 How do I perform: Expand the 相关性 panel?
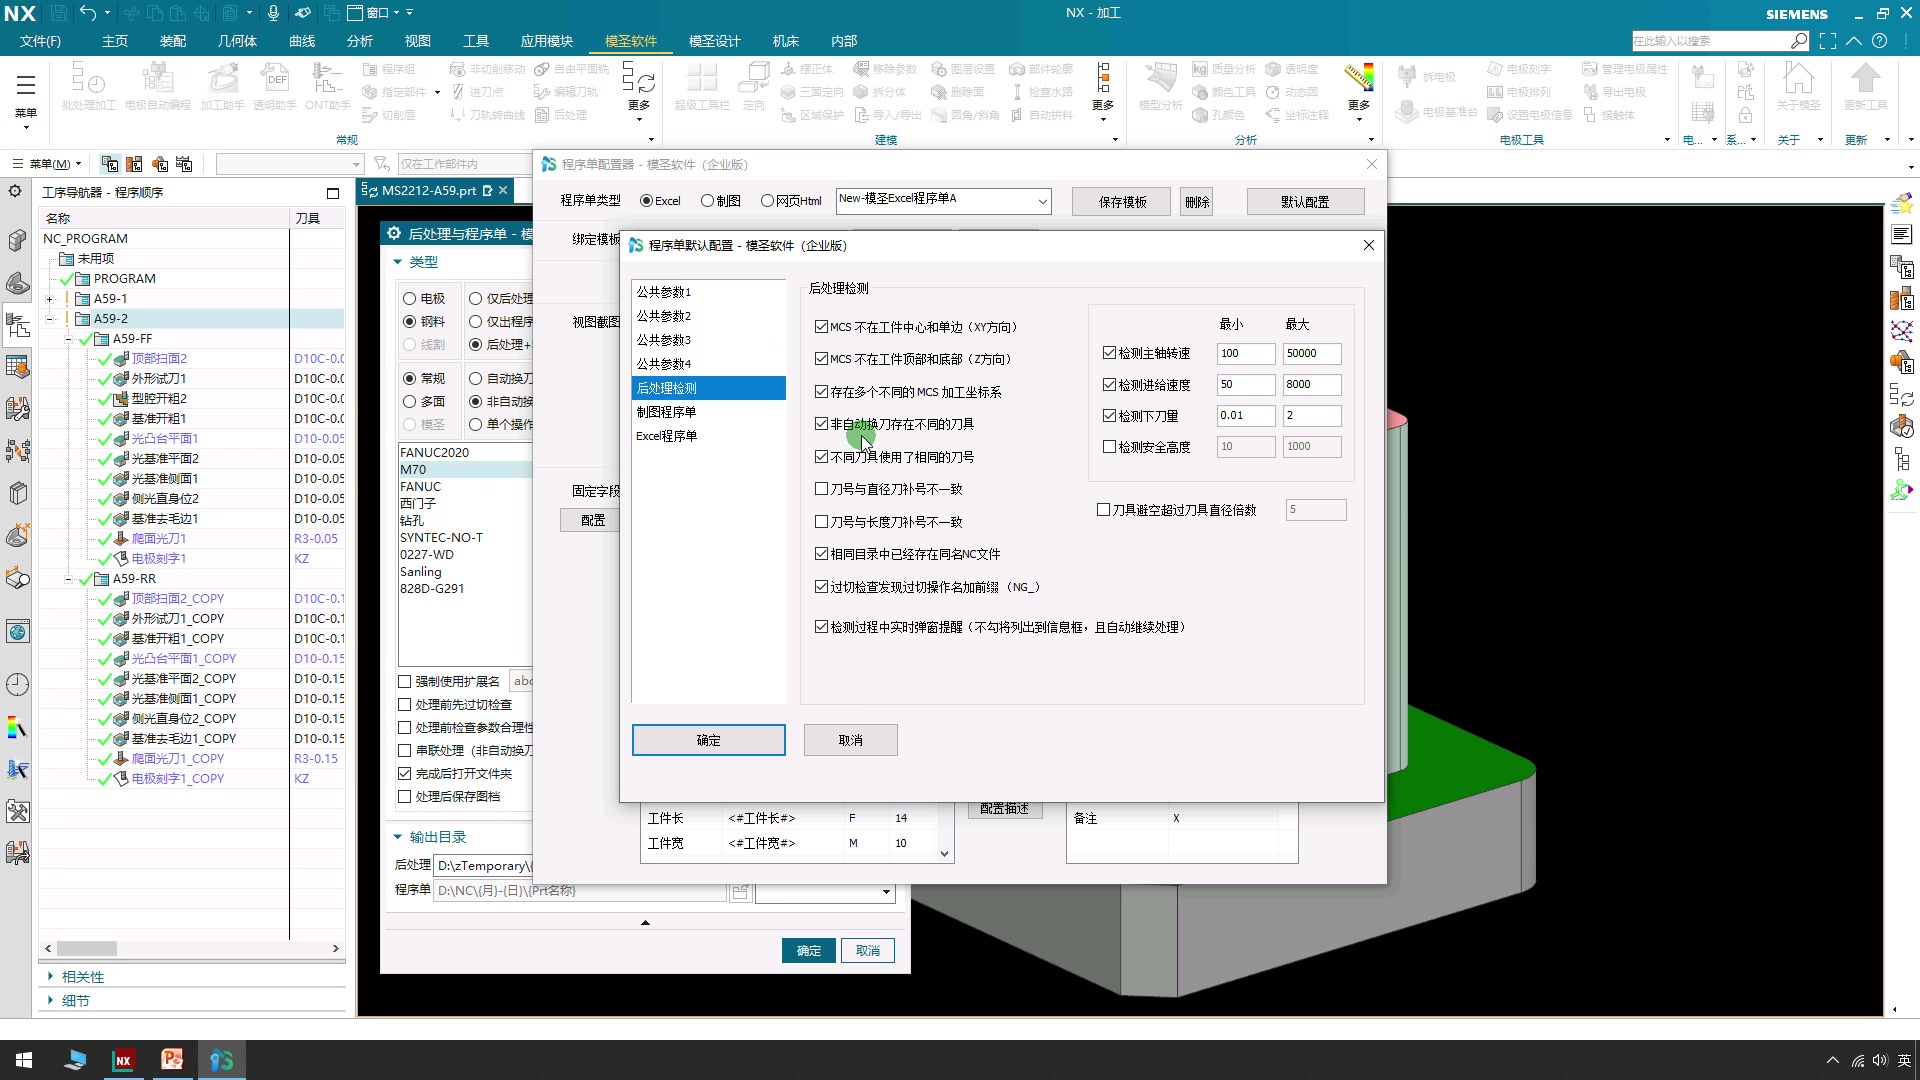[51, 977]
